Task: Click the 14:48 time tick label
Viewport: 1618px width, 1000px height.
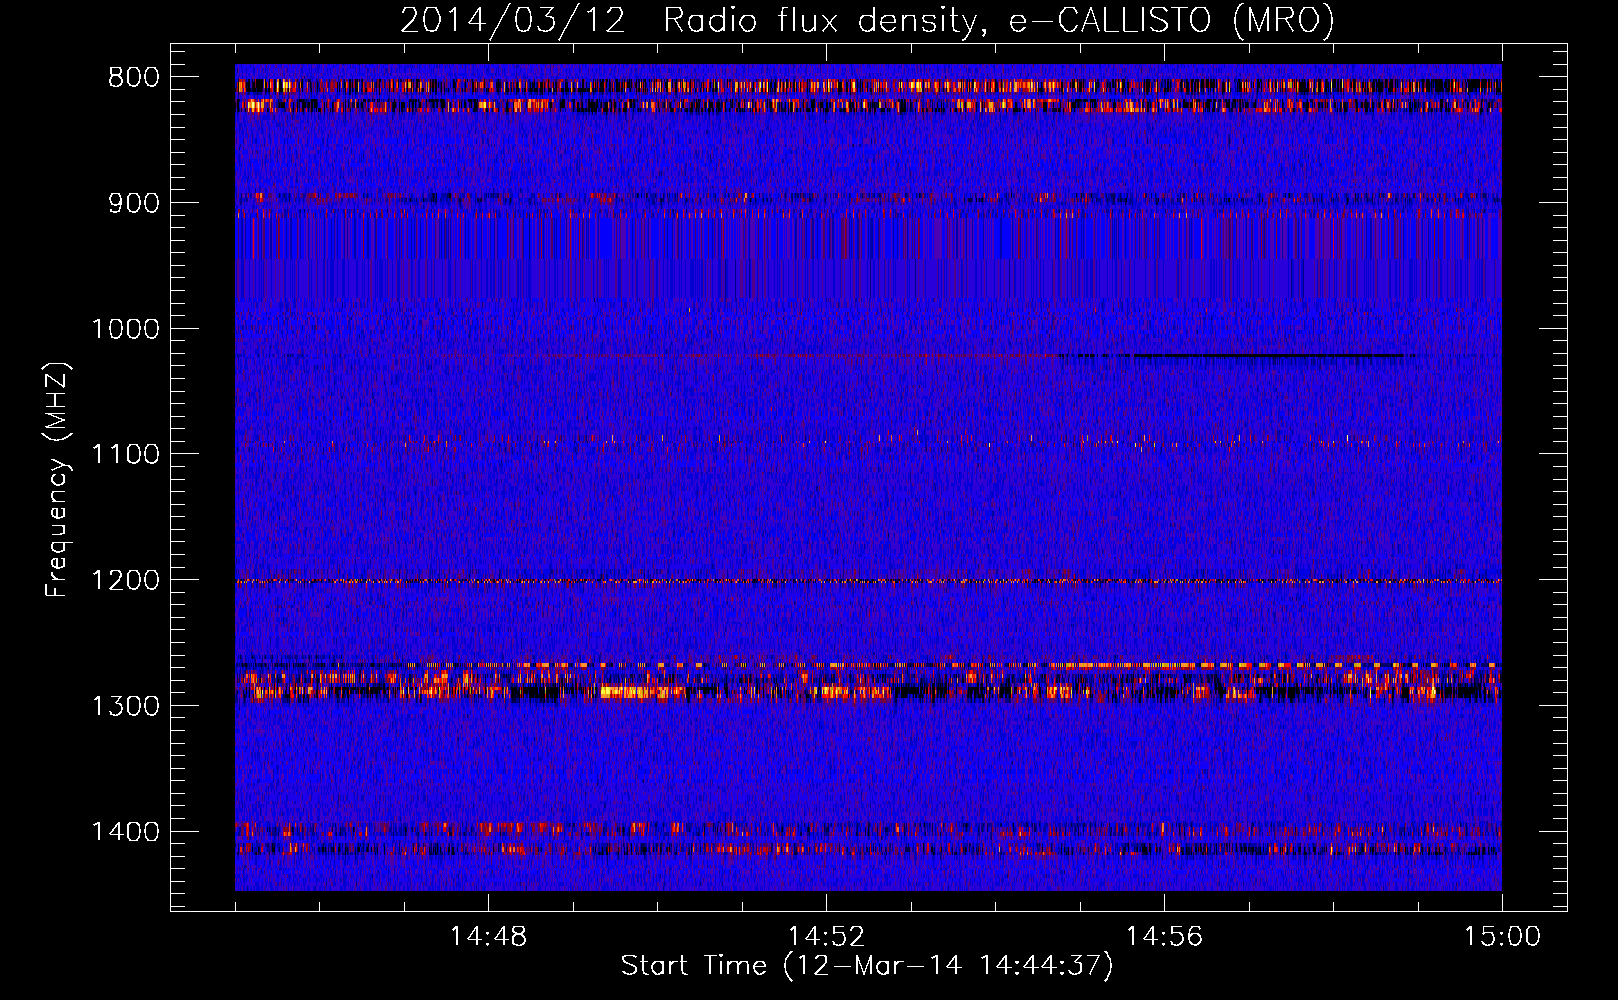Action: (488, 937)
